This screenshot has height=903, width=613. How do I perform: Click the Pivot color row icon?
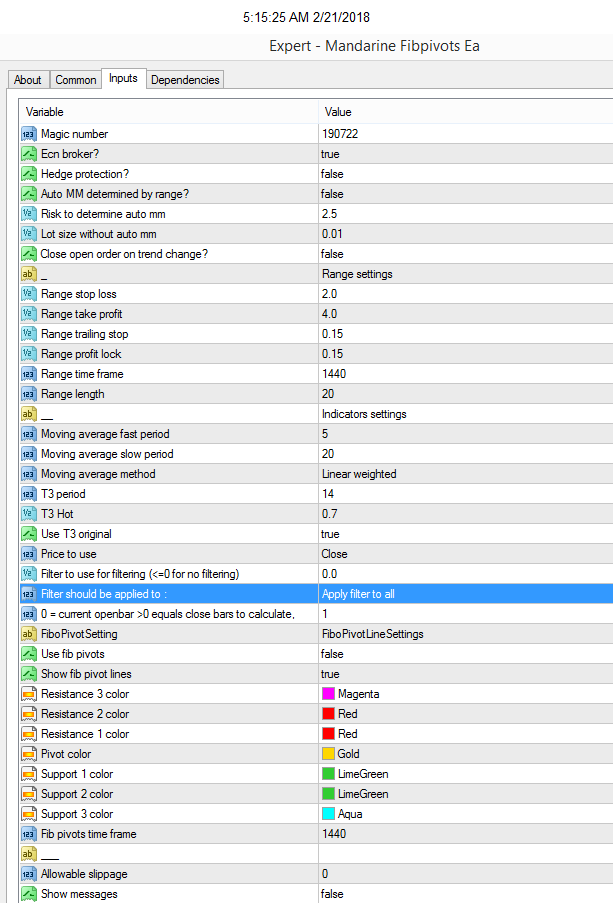point(29,754)
